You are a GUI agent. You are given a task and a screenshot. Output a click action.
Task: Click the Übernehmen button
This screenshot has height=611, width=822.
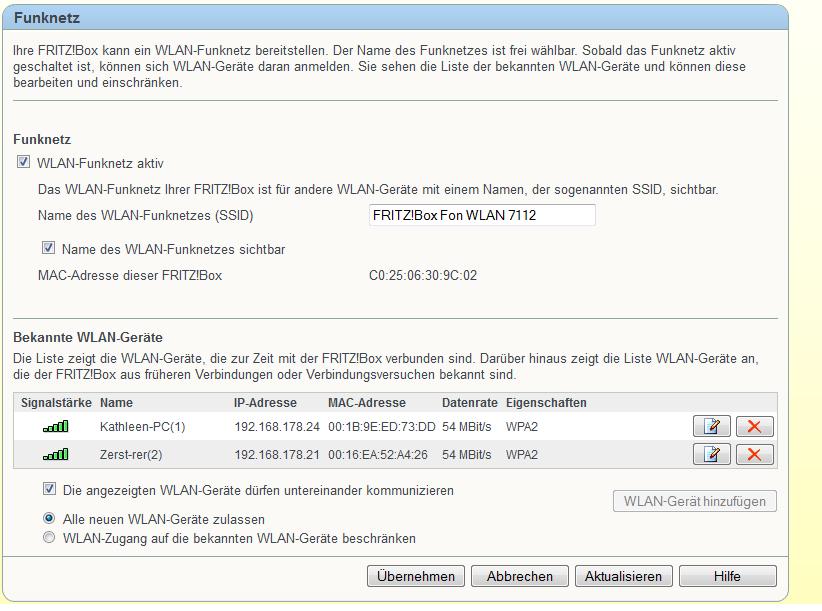click(x=416, y=576)
